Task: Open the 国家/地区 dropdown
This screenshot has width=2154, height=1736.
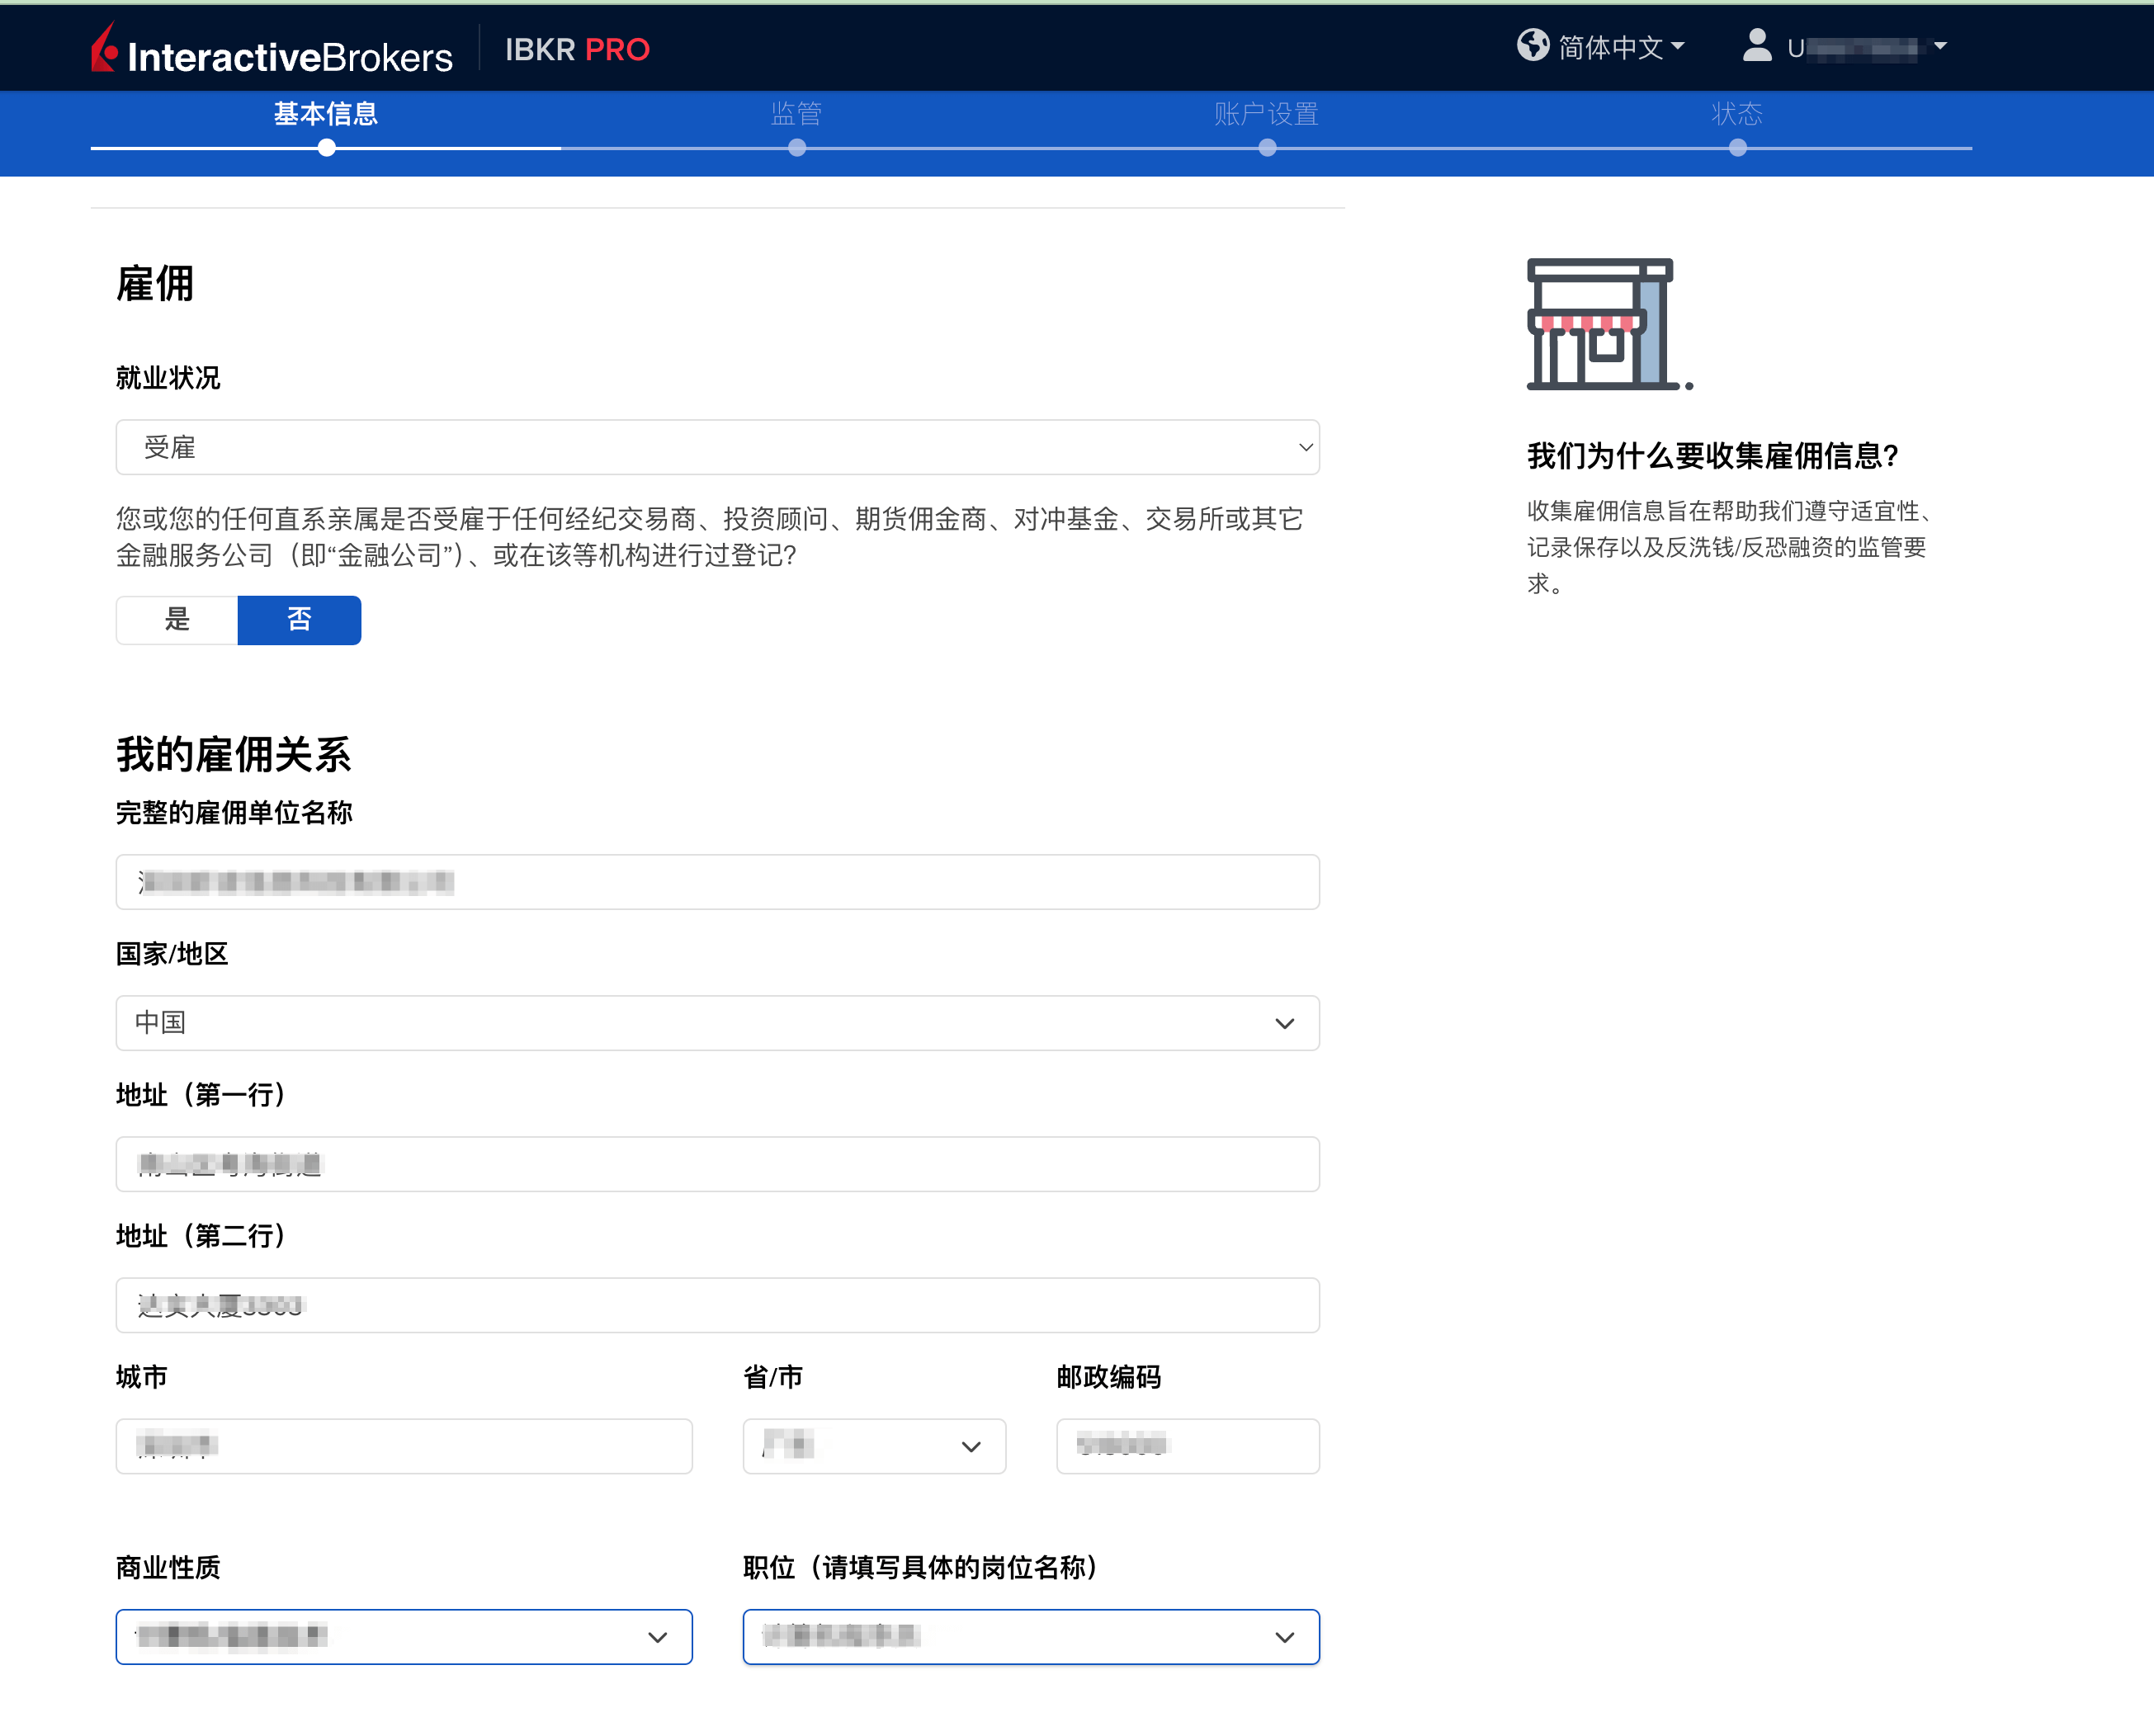Action: click(717, 1023)
